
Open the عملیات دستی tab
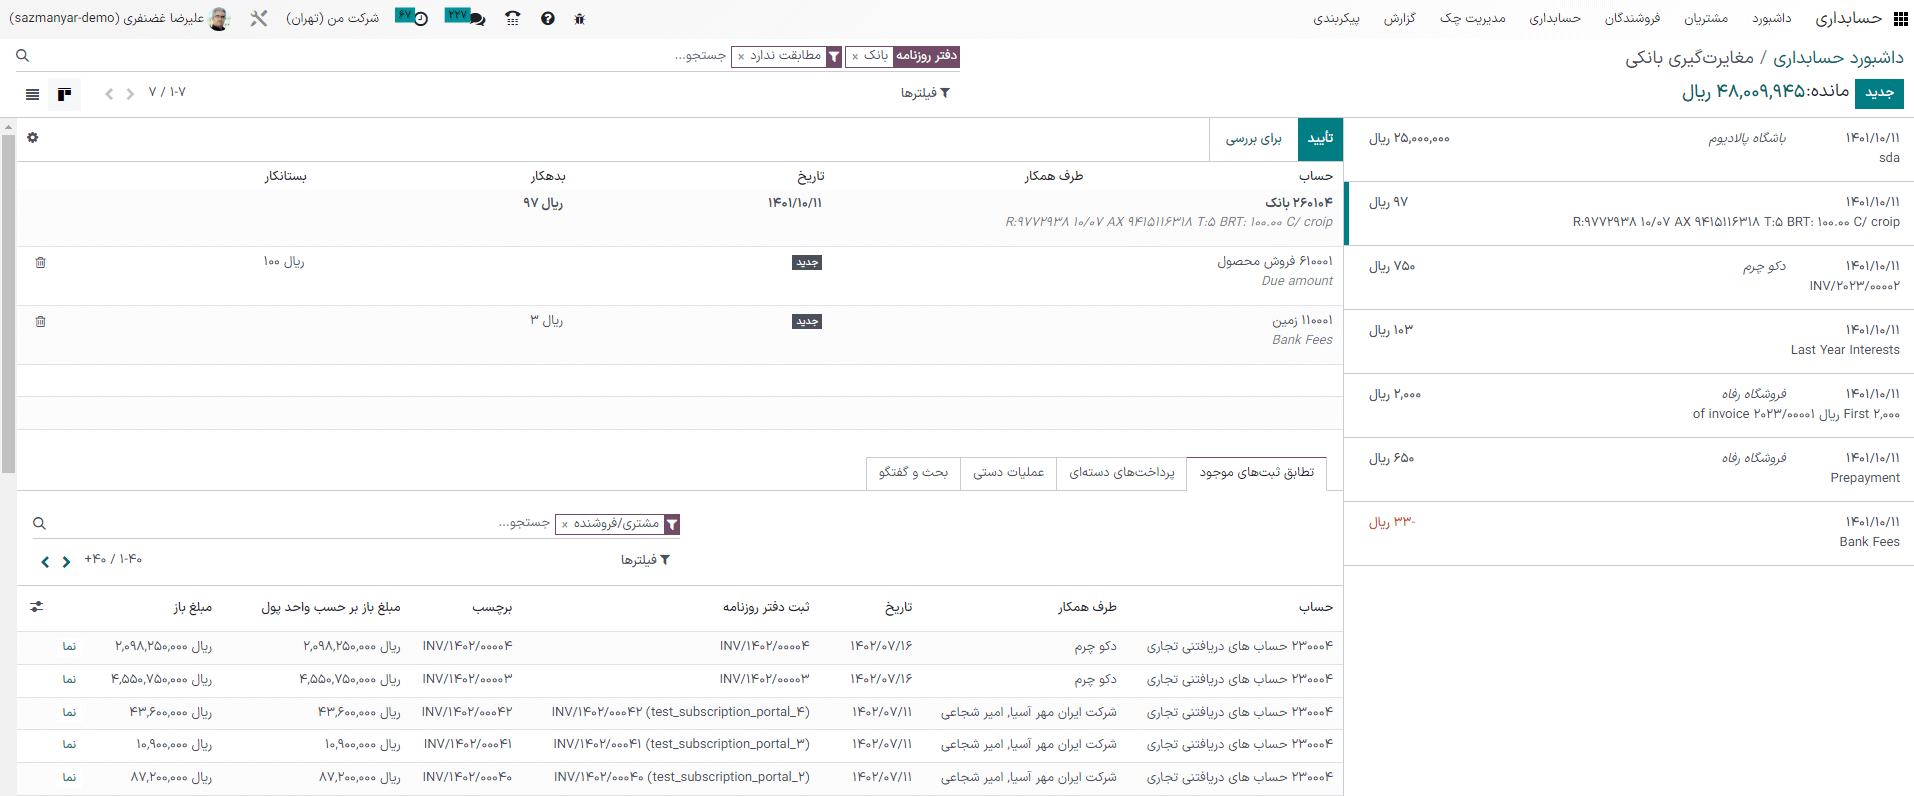[1008, 472]
